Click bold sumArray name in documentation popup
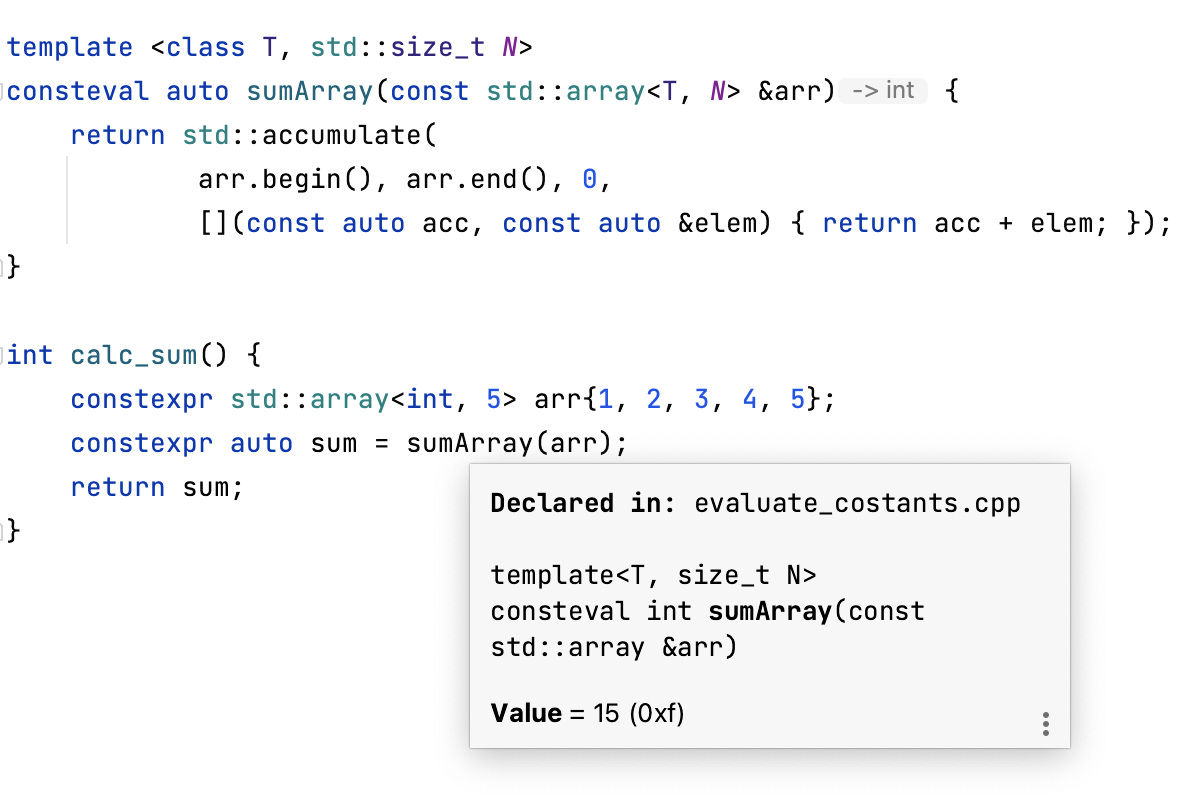The height and width of the screenshot is (800, 1200). click(x=770, y=611)
